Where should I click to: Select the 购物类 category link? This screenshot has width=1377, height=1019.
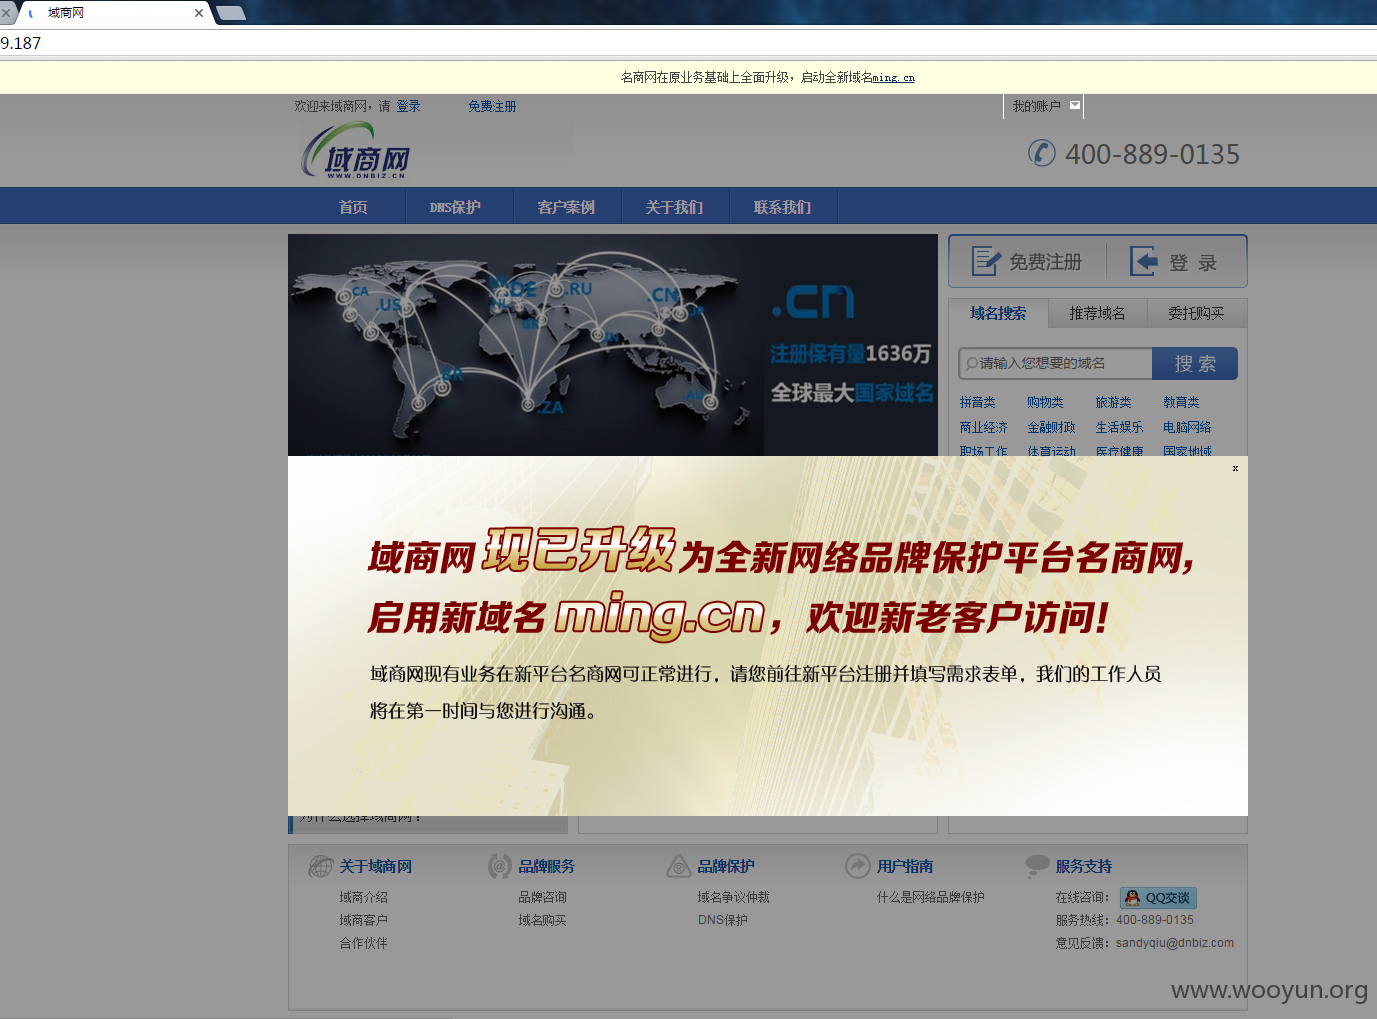pyautogui.click(x=1045, y=402)
